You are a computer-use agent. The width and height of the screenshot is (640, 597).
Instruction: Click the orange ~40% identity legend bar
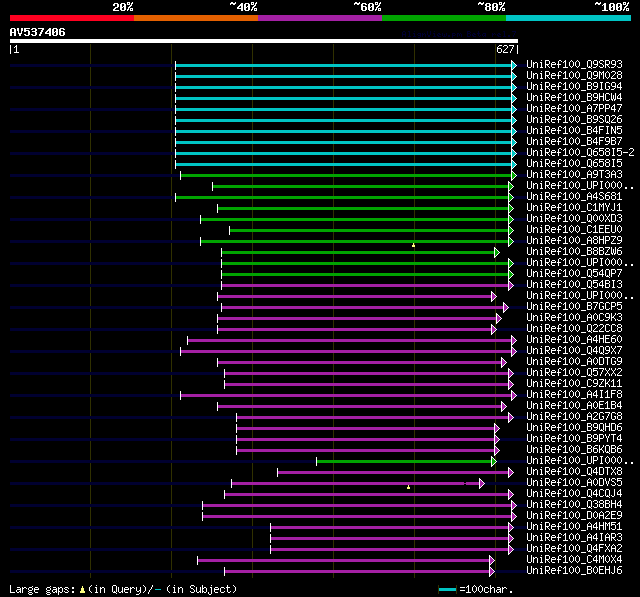[196, 18]
